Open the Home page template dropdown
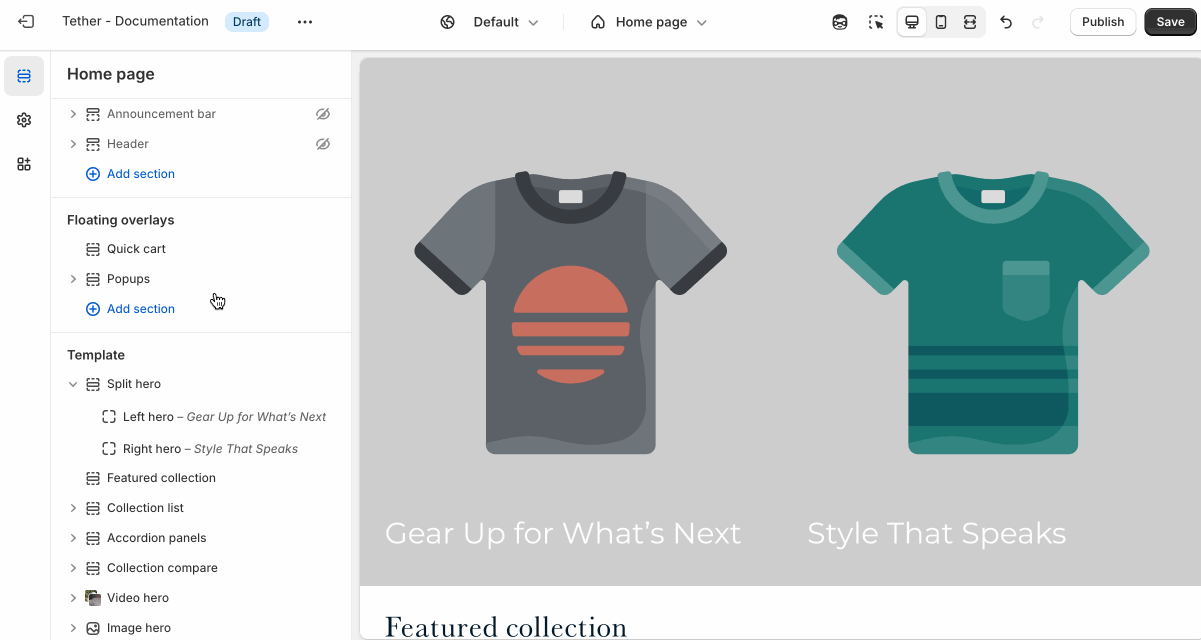 pyautogui.click(x=649, y=22)
